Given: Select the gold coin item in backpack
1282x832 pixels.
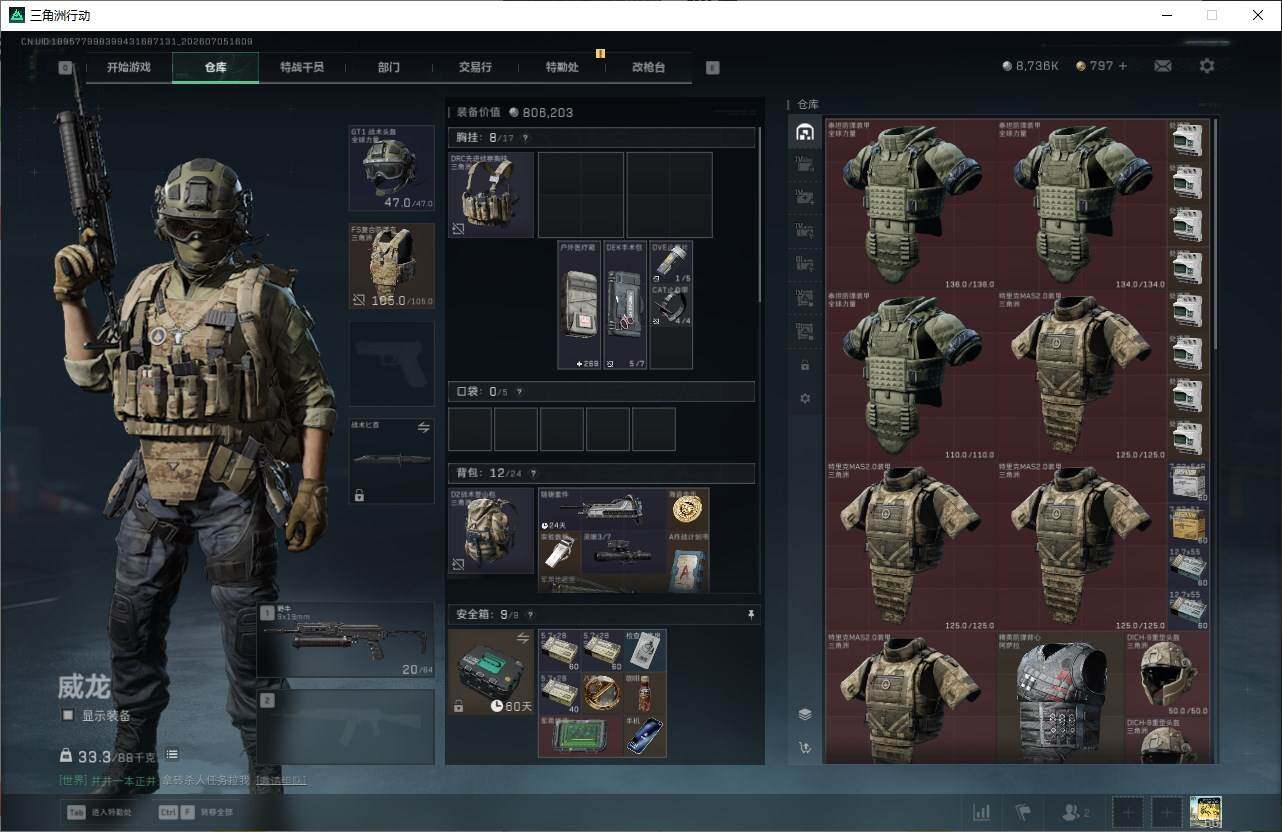Looking at the screenshot, I should click(x=688, y=509).
